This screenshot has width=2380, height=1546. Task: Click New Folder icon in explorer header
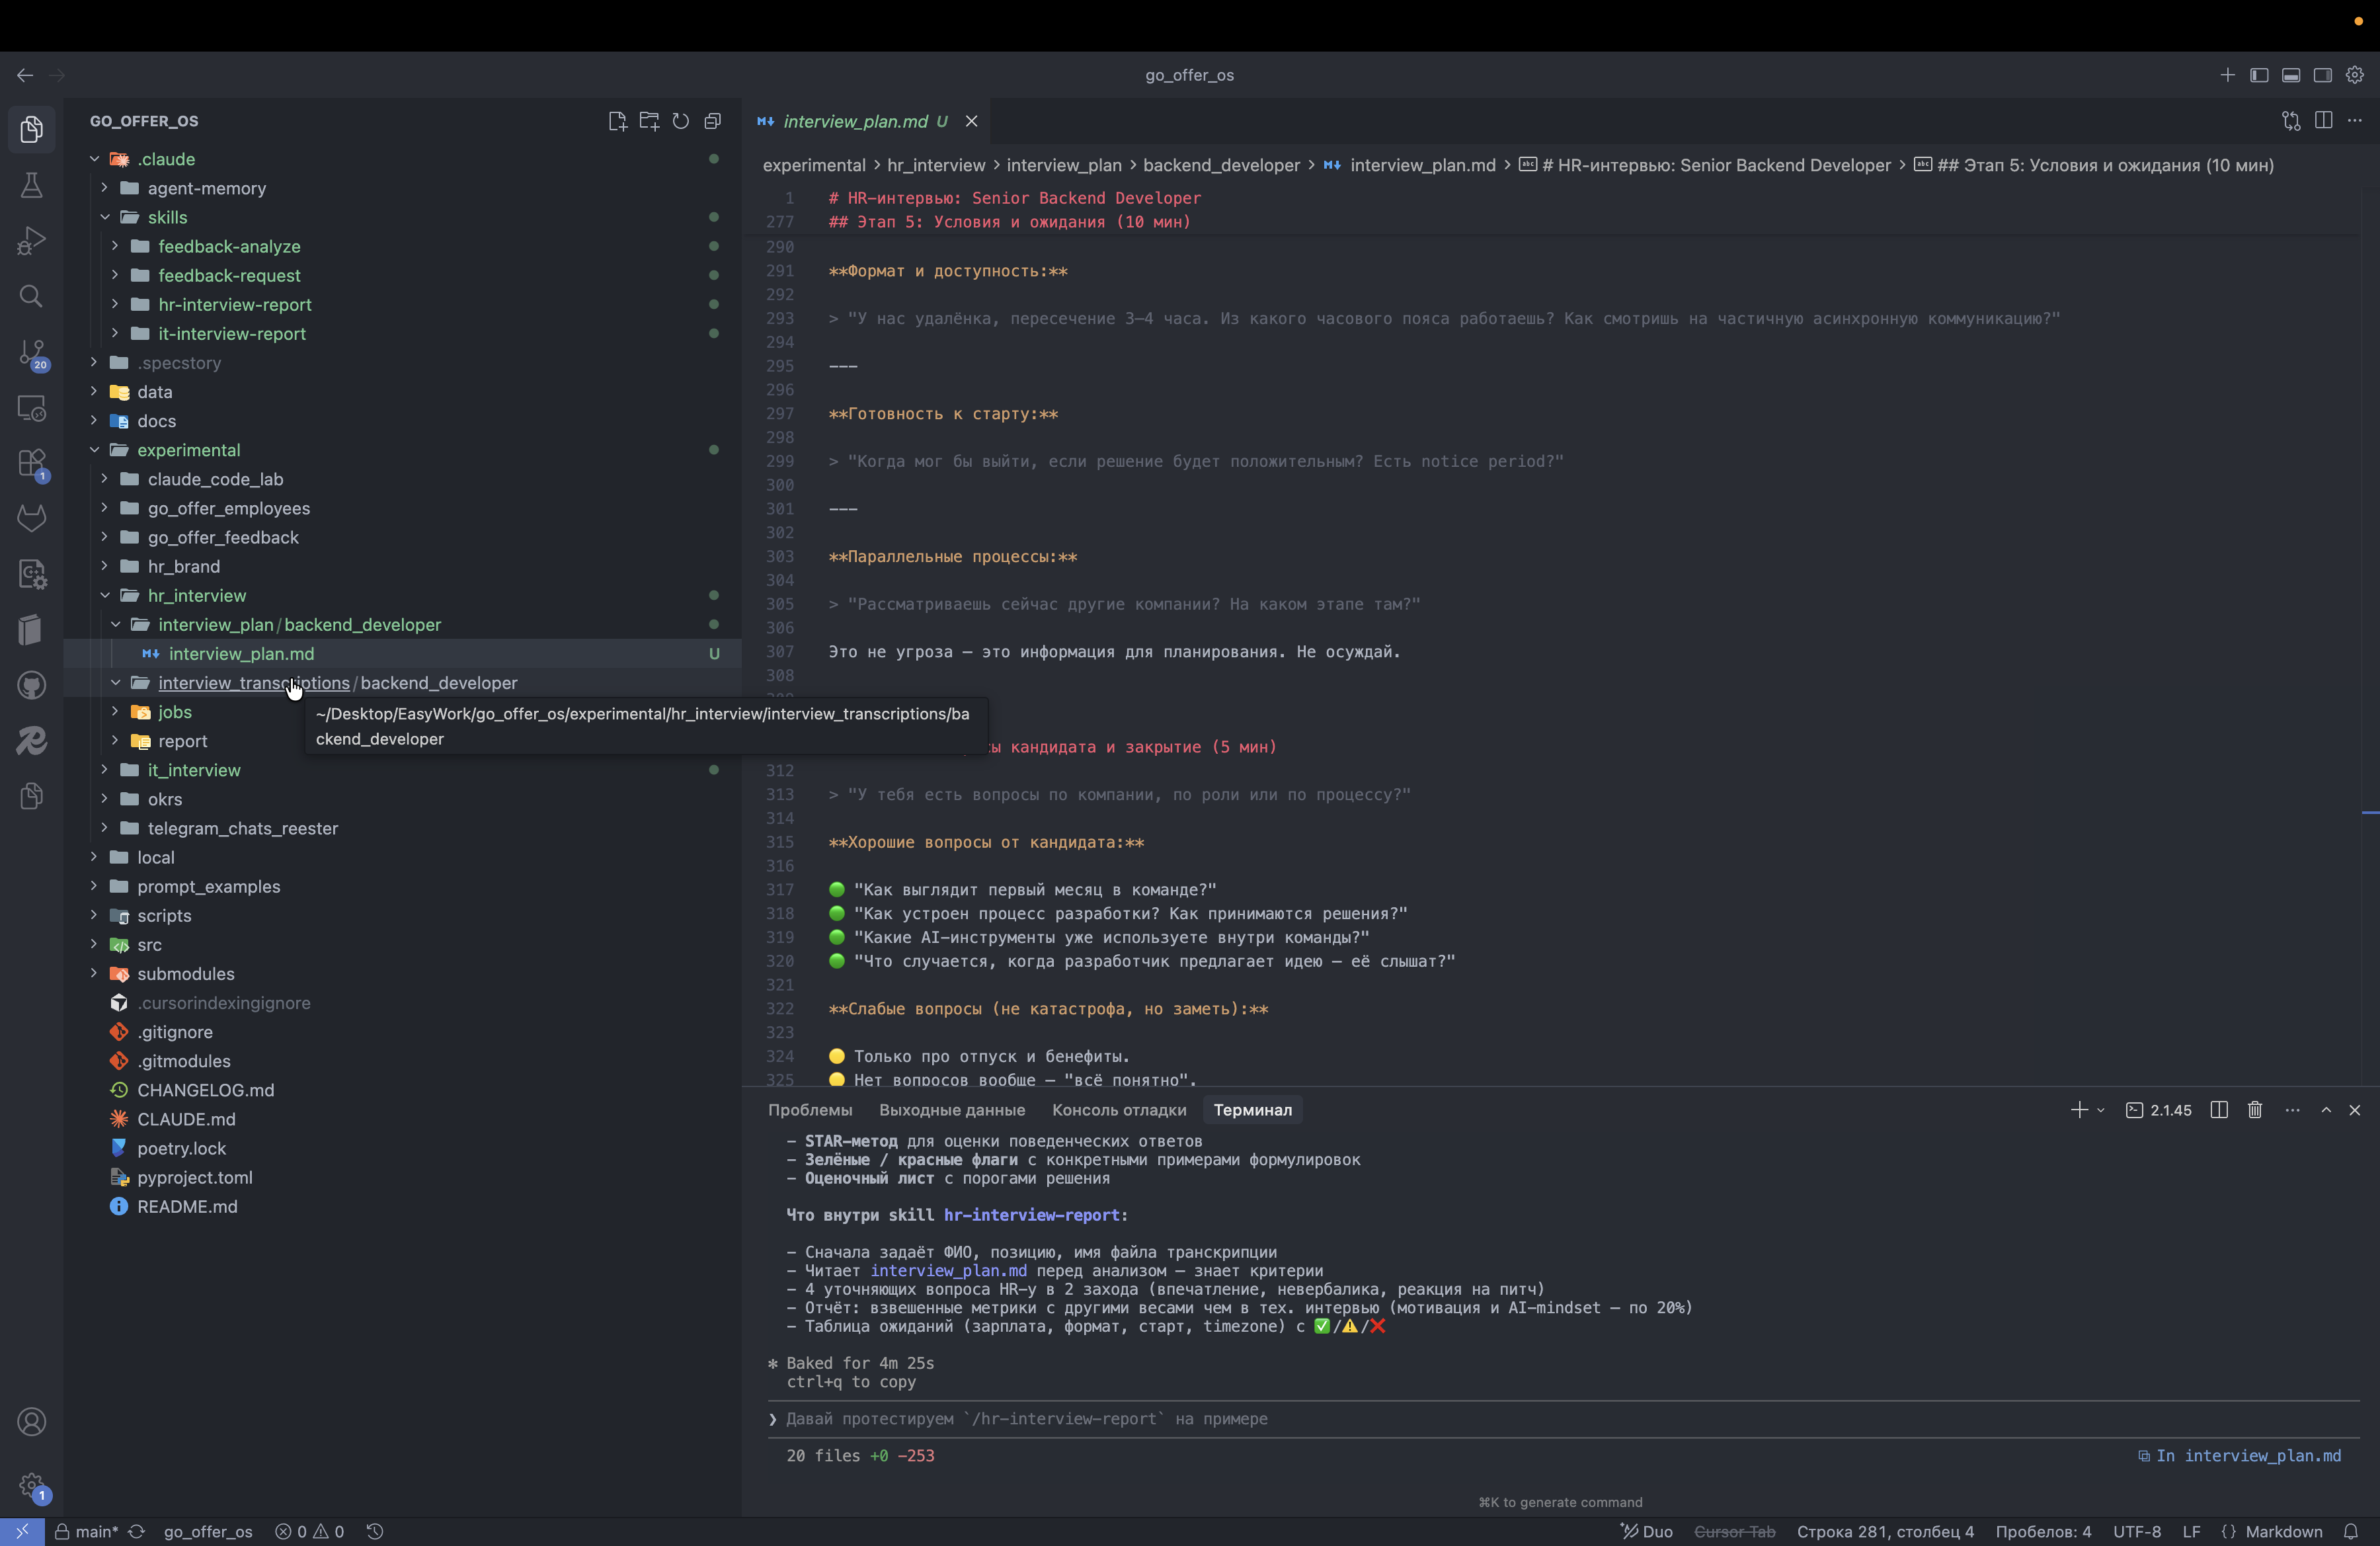tap(649, 121)
